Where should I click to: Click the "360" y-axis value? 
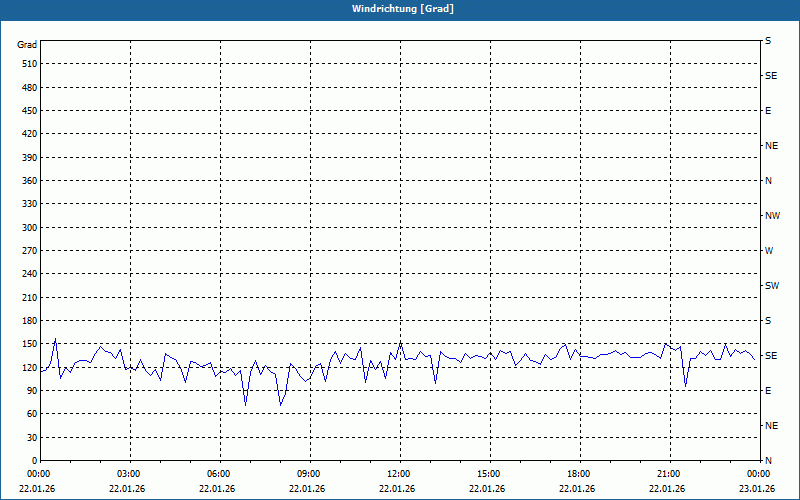click(x=30, y=181)
